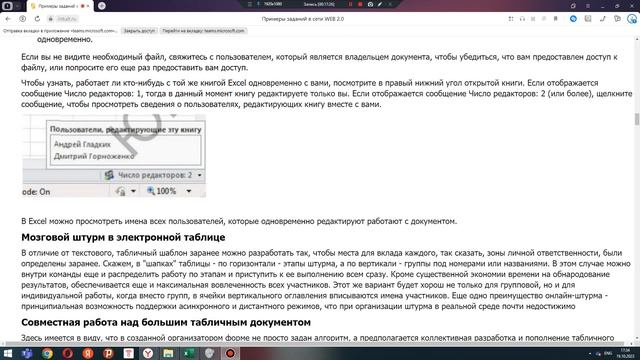Switch to Yandex Browser in taskbar
Image resolution: width=640 pixels, height=360 pixels.
[x=148, y=353]
